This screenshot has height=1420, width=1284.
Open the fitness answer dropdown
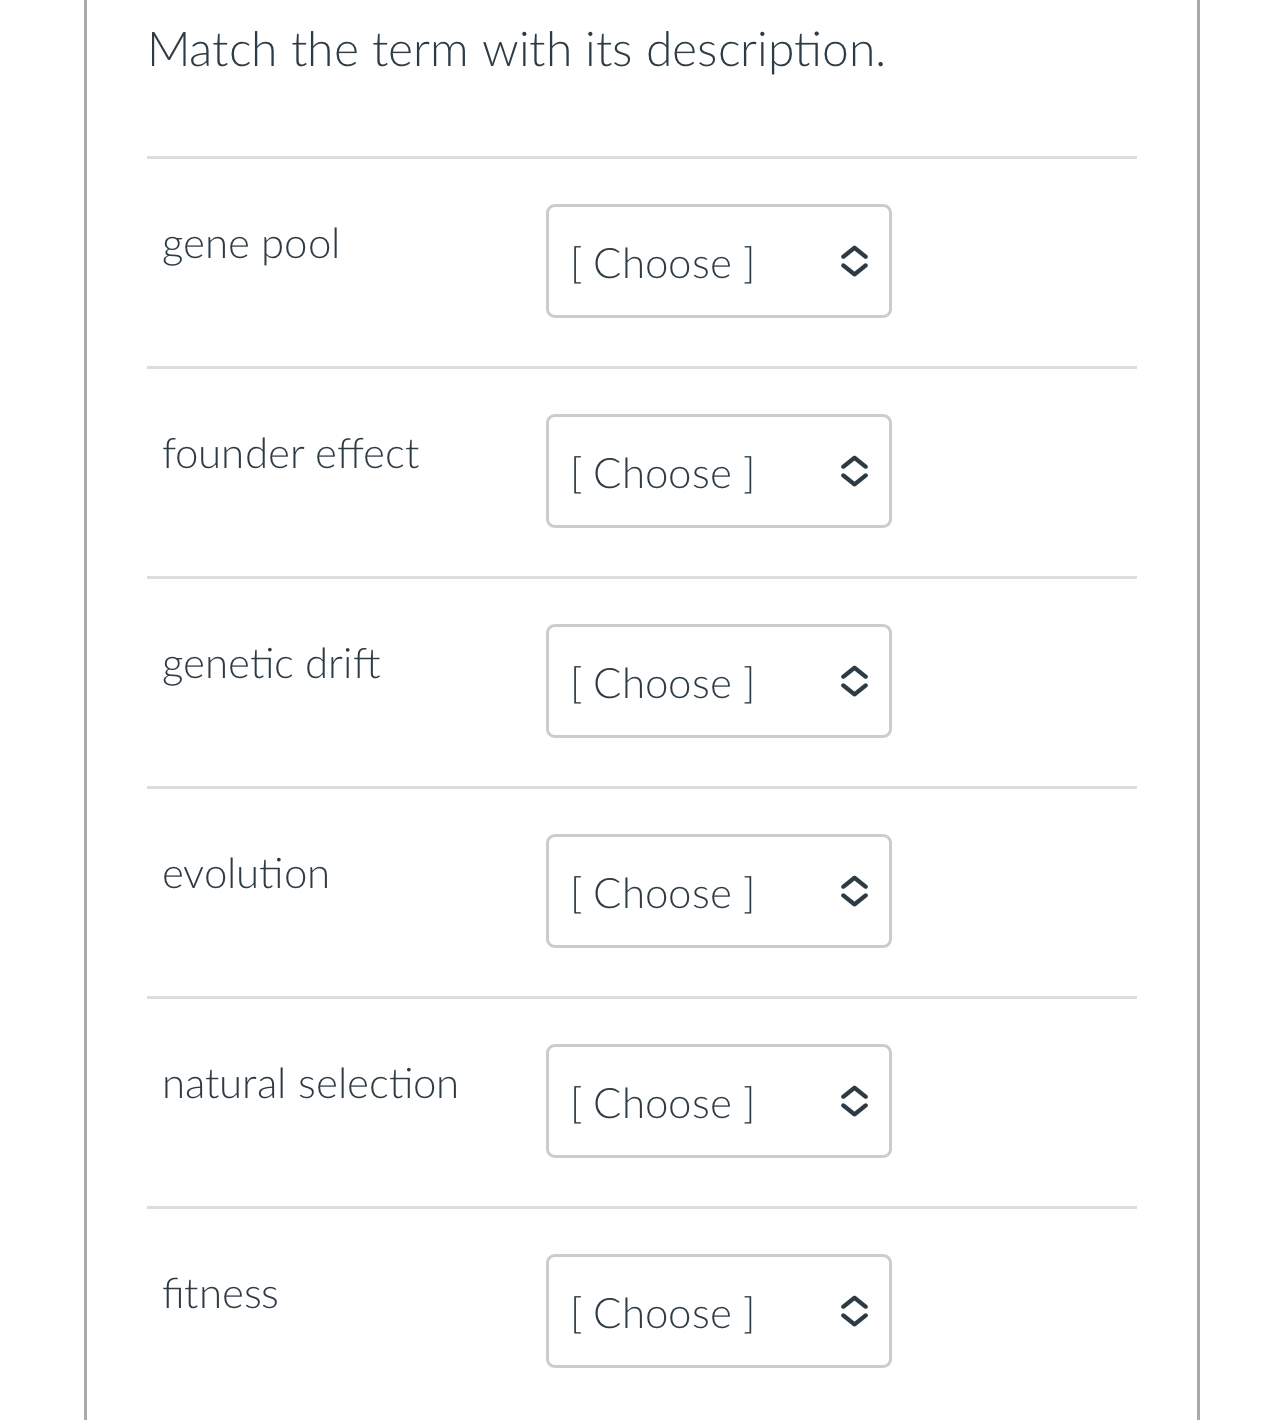tap(718, 1312)
